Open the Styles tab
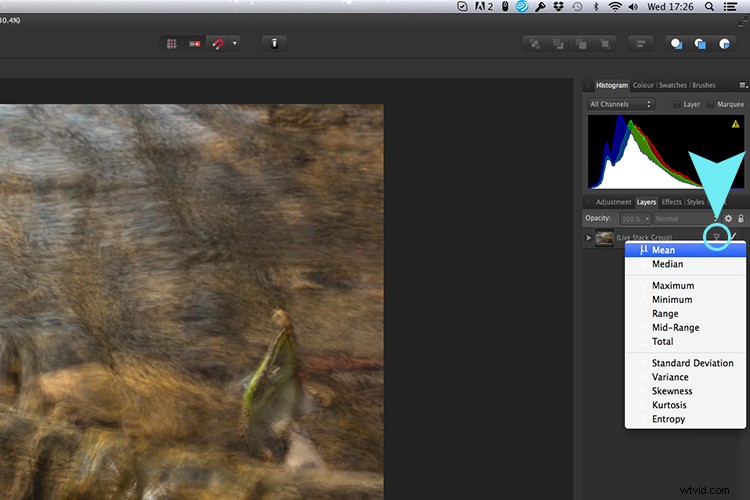The width and height of the screenshot is (750, 500). click(x=695, y=202)
